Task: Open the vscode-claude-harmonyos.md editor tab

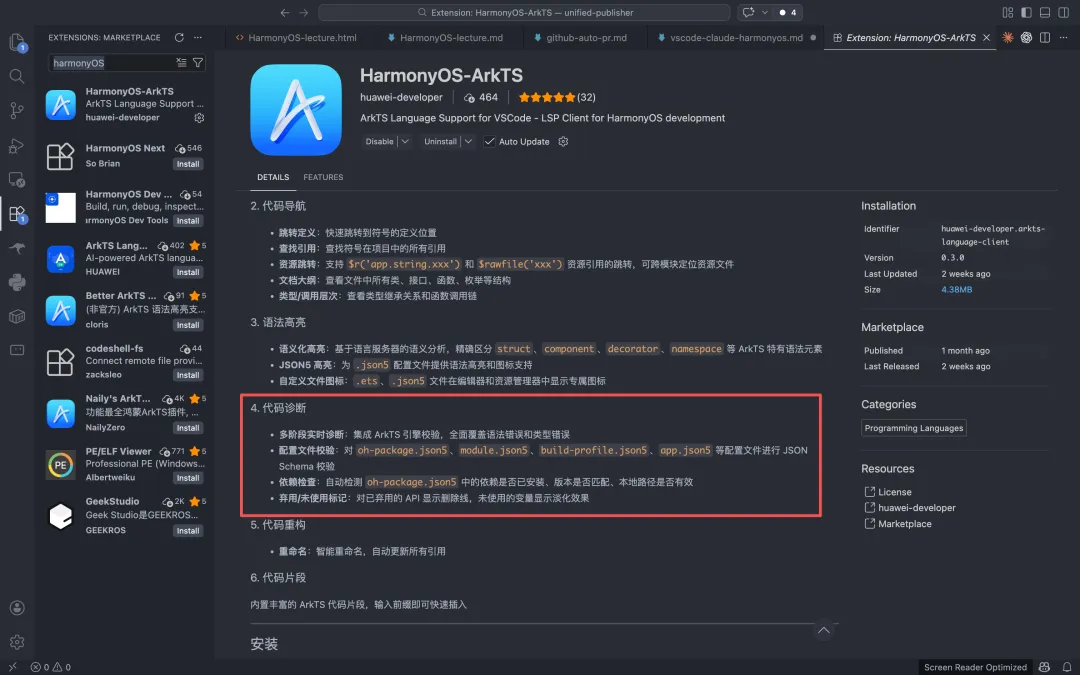Action: tap(736, 37)
